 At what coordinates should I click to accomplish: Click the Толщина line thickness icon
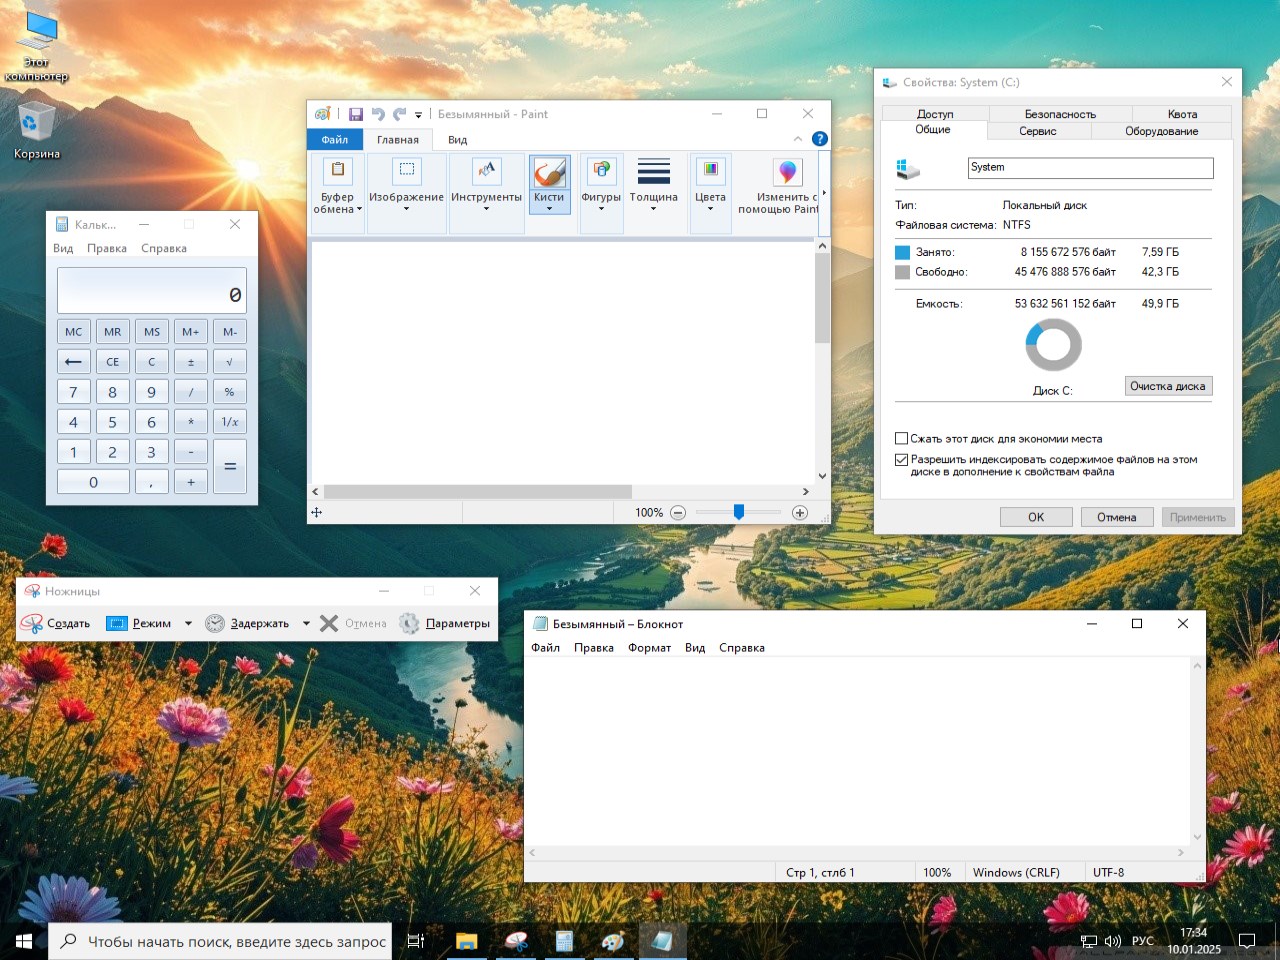coord(654,171)
